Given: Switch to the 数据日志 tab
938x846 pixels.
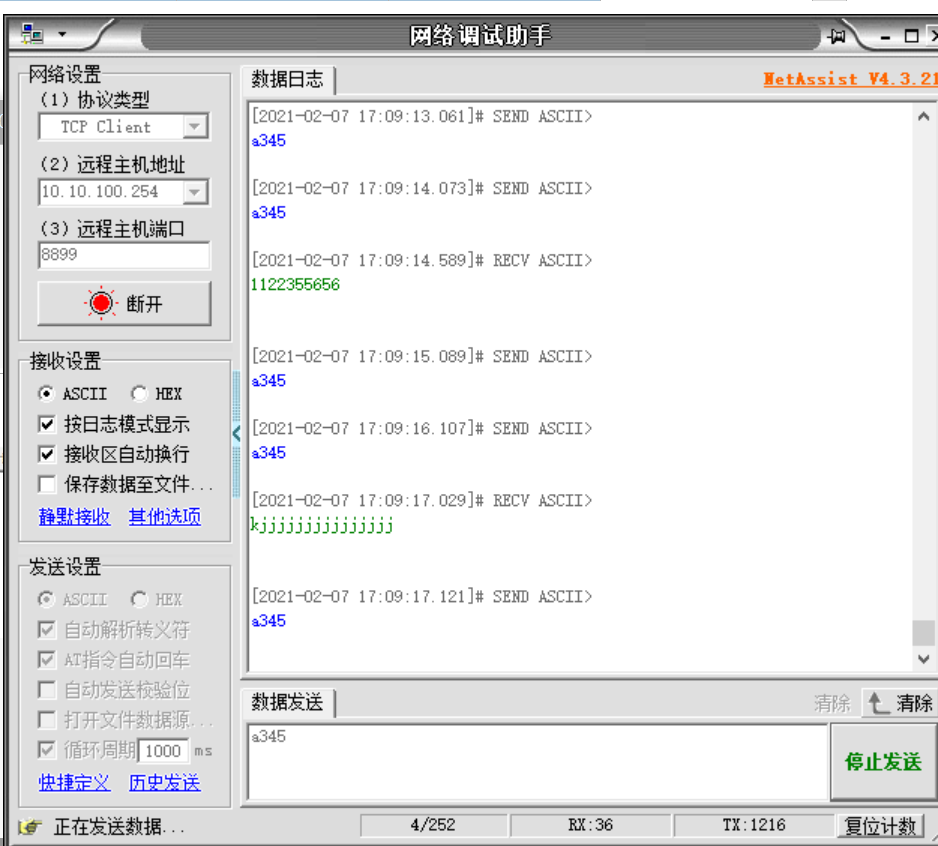Looking at the screenshot, I should tap(288, 80).
